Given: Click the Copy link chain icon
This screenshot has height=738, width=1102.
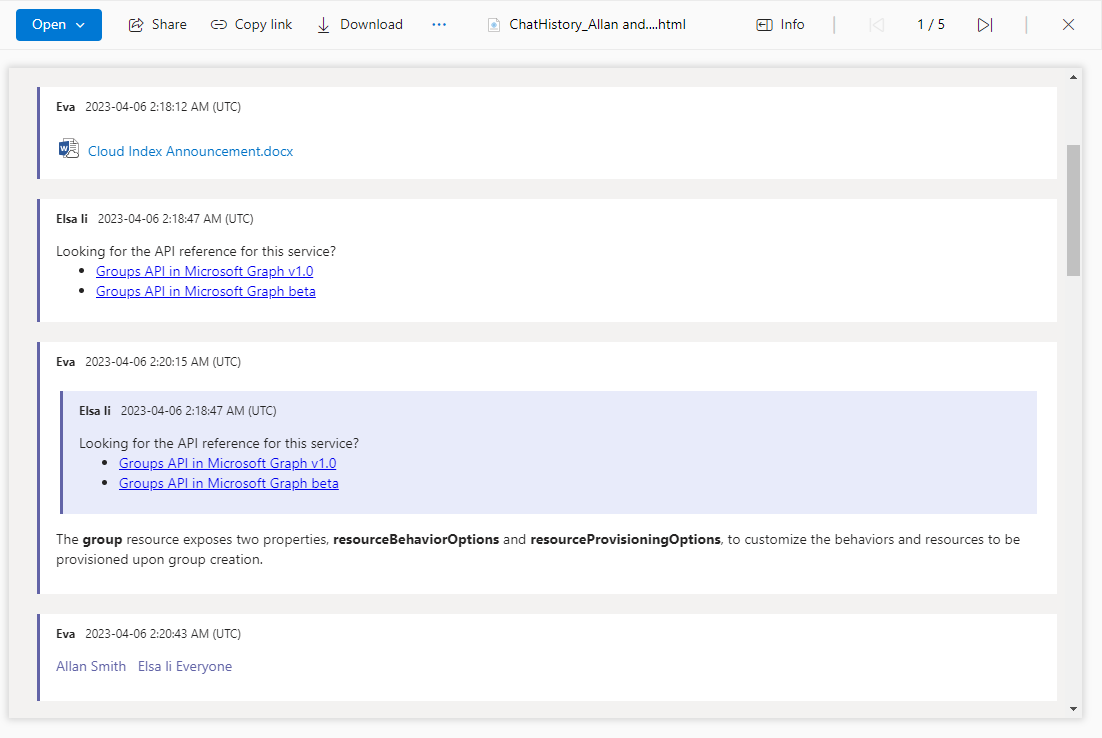Looking at the screenshot, I should click(219, 25).
